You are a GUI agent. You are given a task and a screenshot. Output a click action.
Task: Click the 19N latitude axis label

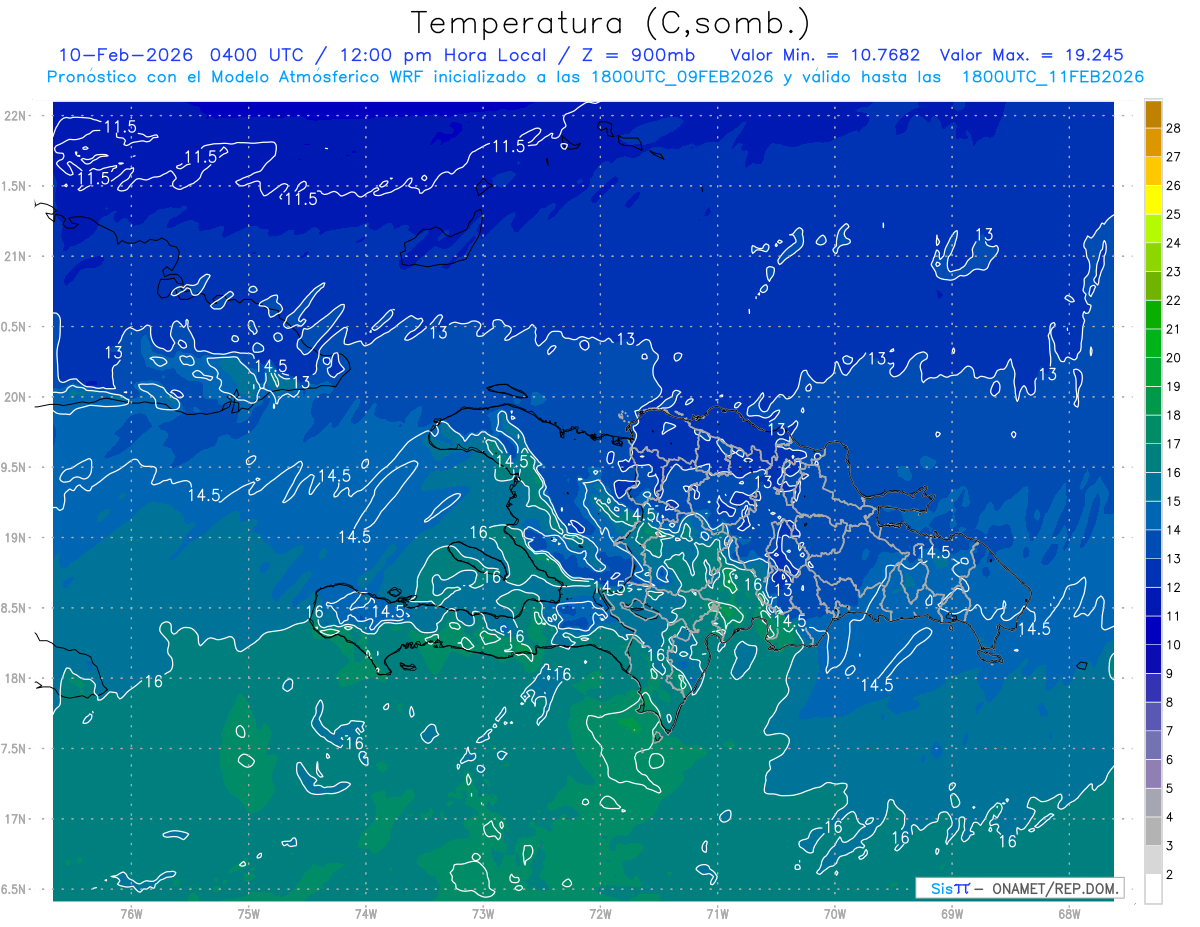pyautogui.click(x=15, y=538)
